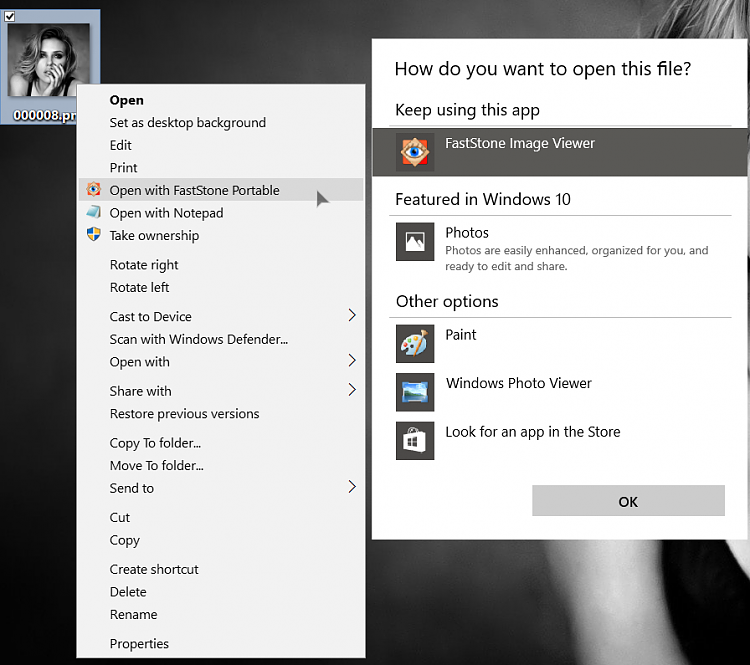Screen dimensions: 750x665
Task: Select FastStone Image Viewer app entry
Action: 560,152
